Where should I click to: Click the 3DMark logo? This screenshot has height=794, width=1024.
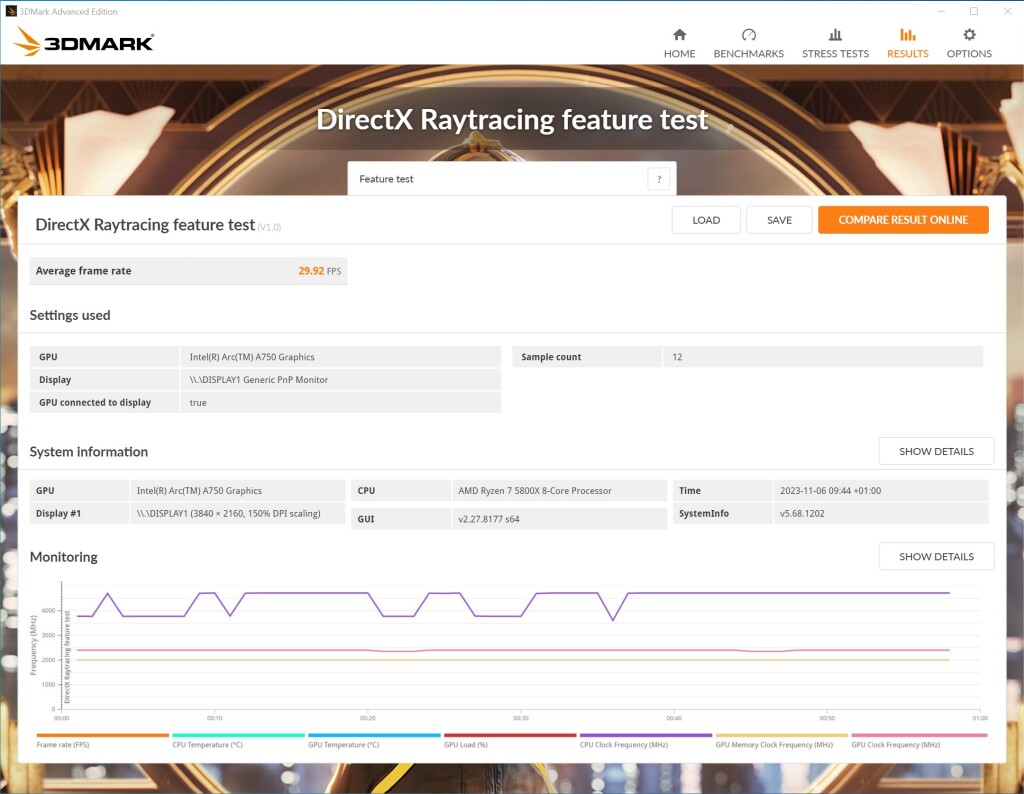pos(85,42)
